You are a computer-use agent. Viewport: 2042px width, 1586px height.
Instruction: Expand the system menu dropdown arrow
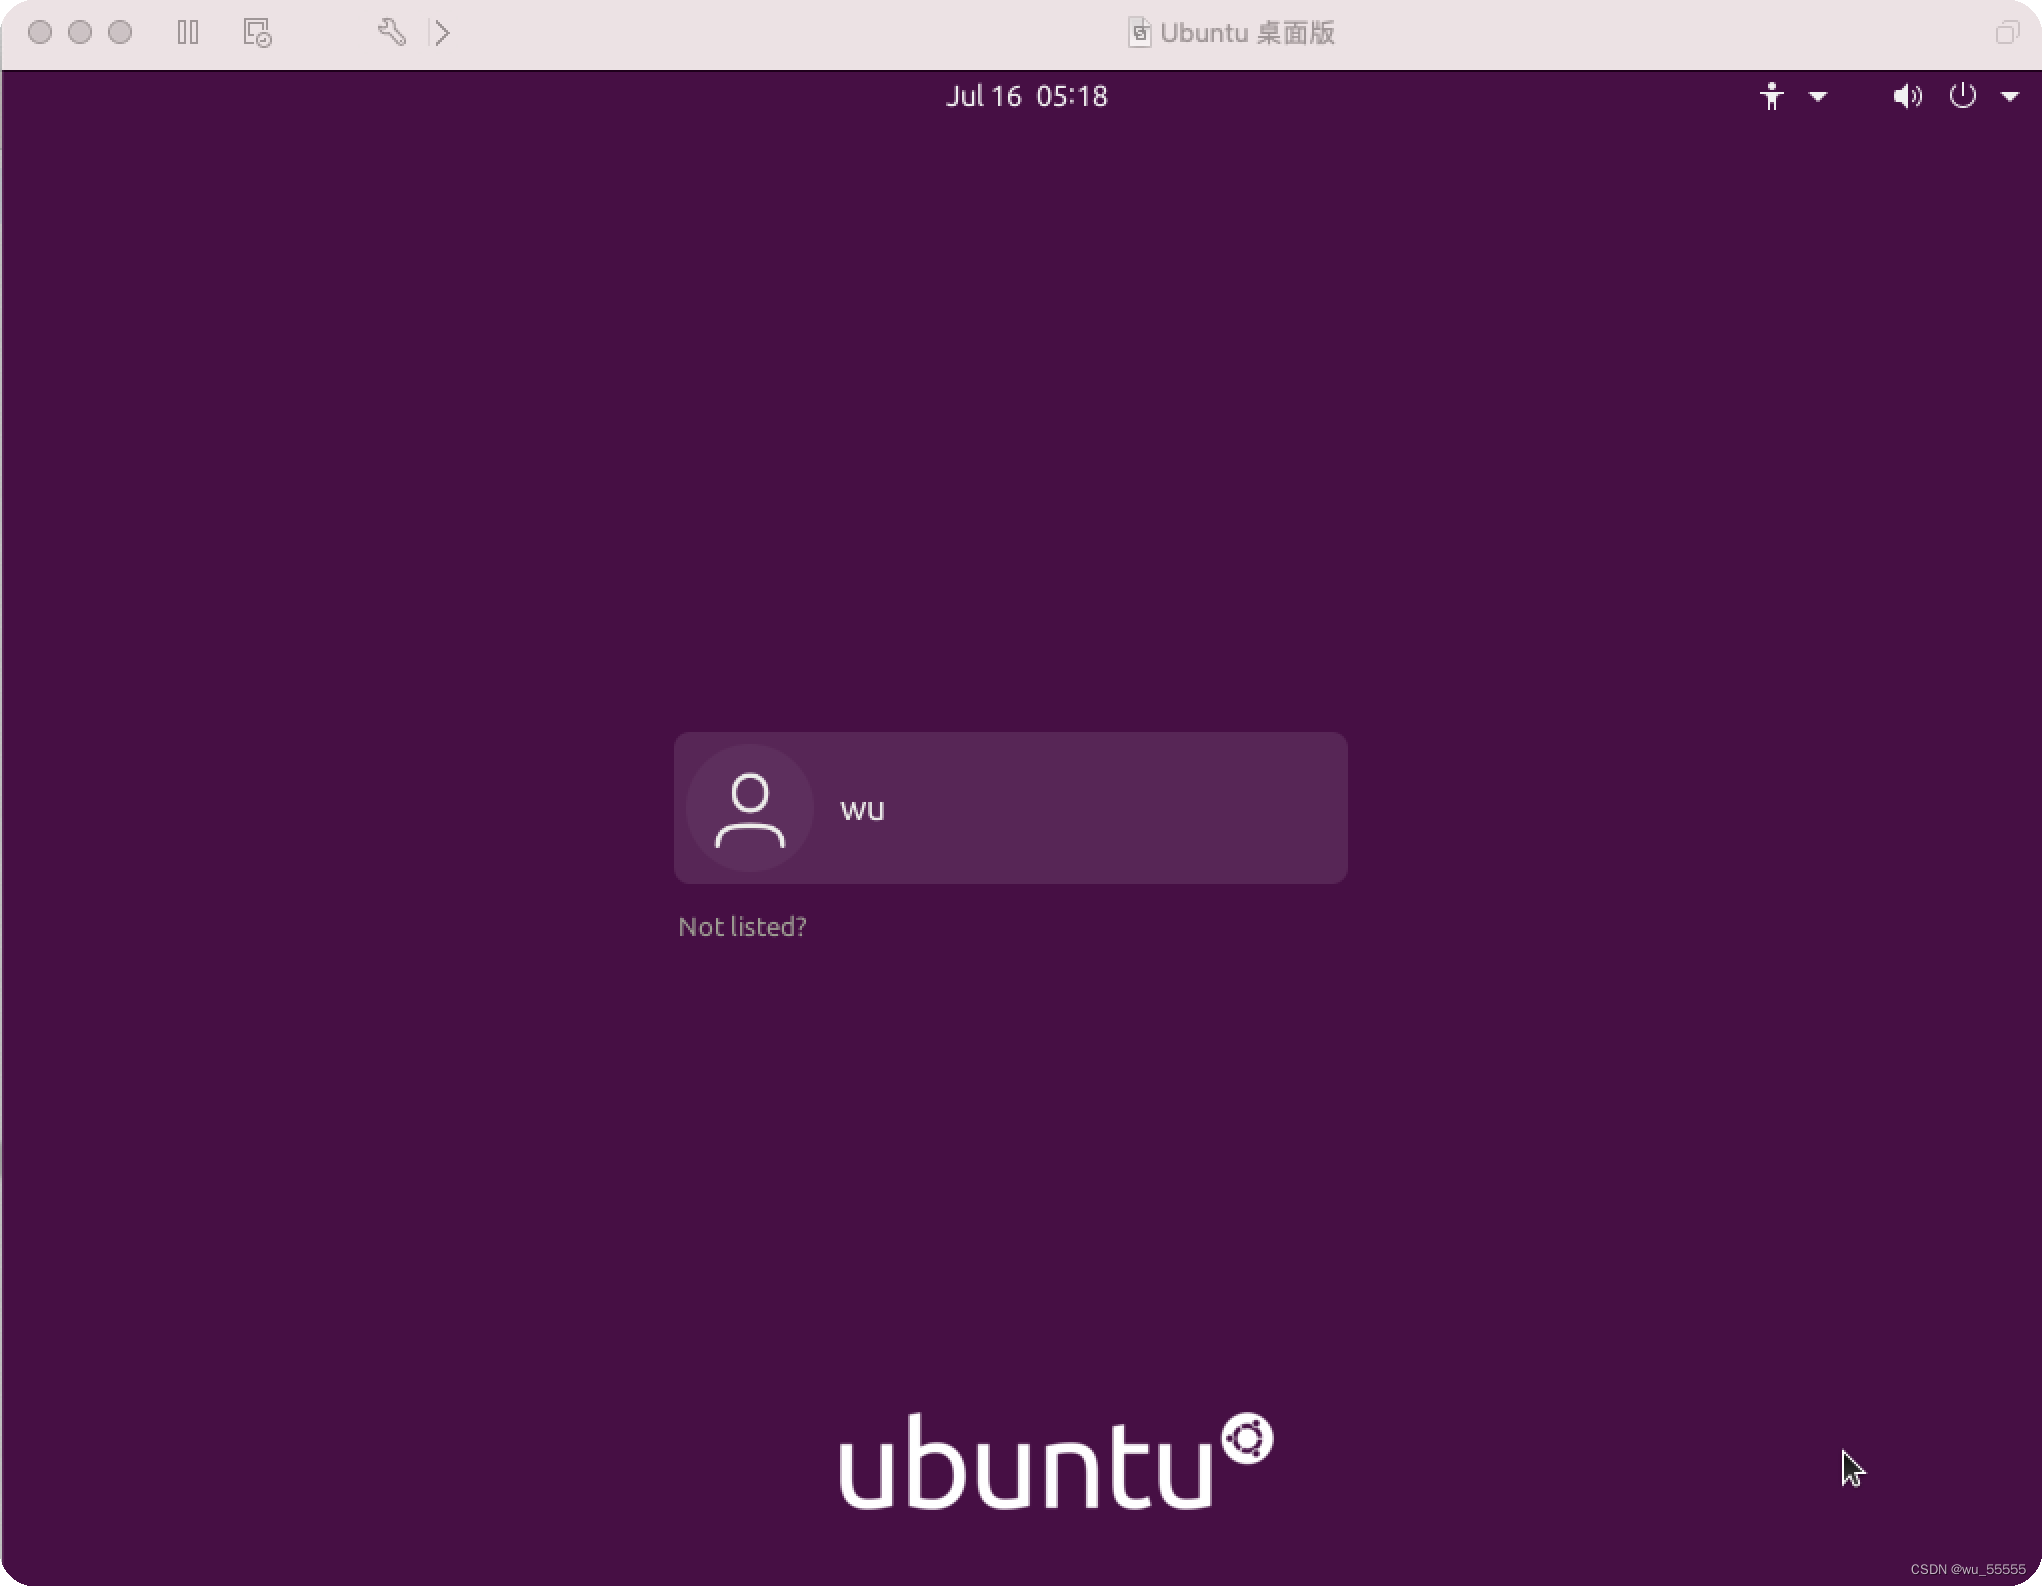click(x=2010, y=97)
